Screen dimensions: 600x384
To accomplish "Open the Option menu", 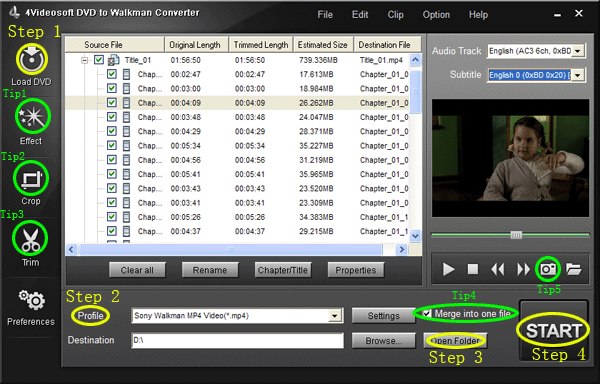I will coord(436,15).
